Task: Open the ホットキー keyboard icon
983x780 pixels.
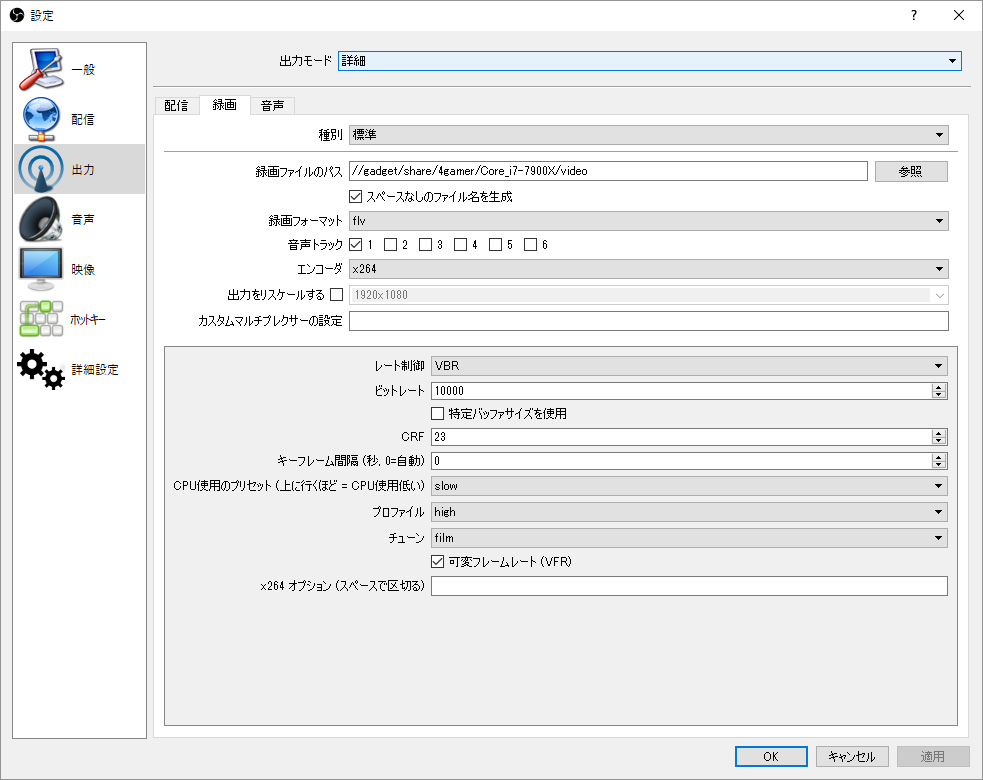Action: [x=41, y=319]
